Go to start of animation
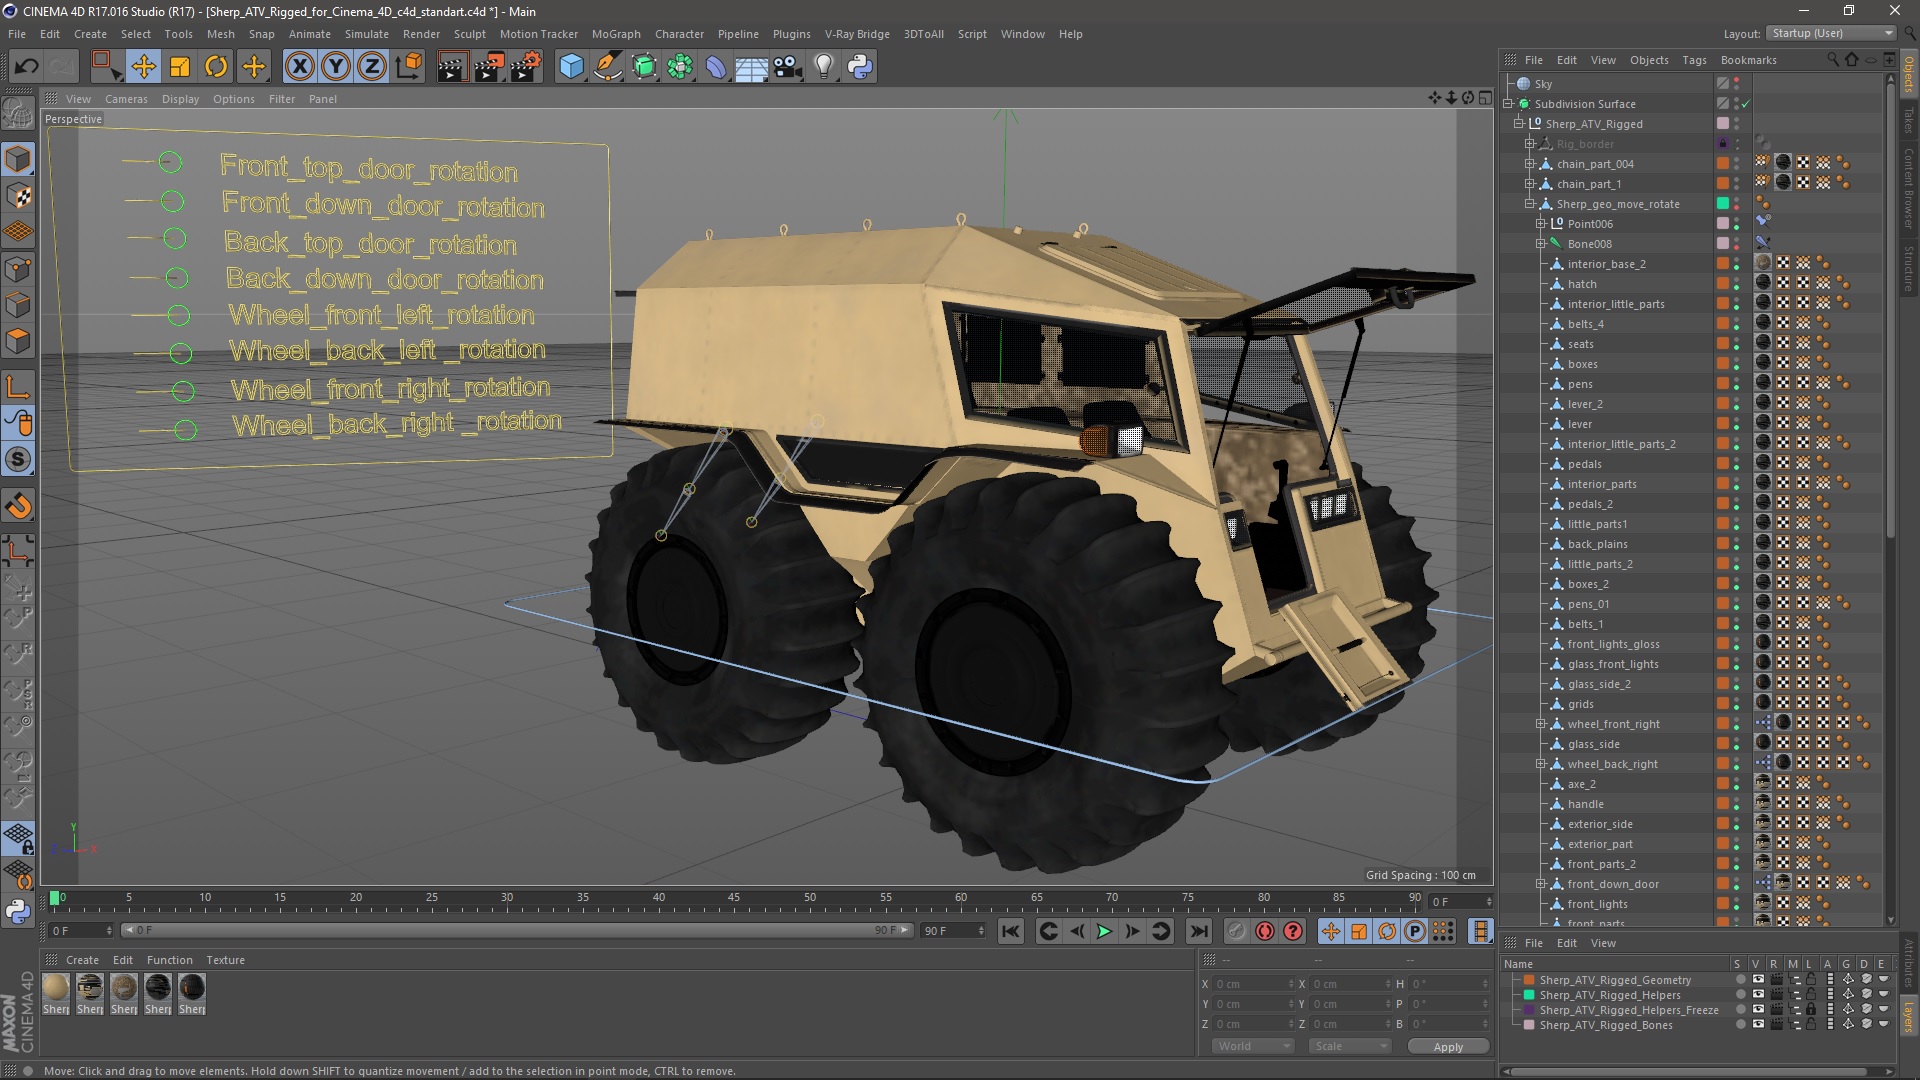1920x1080 pixels. click(1011, 932)
